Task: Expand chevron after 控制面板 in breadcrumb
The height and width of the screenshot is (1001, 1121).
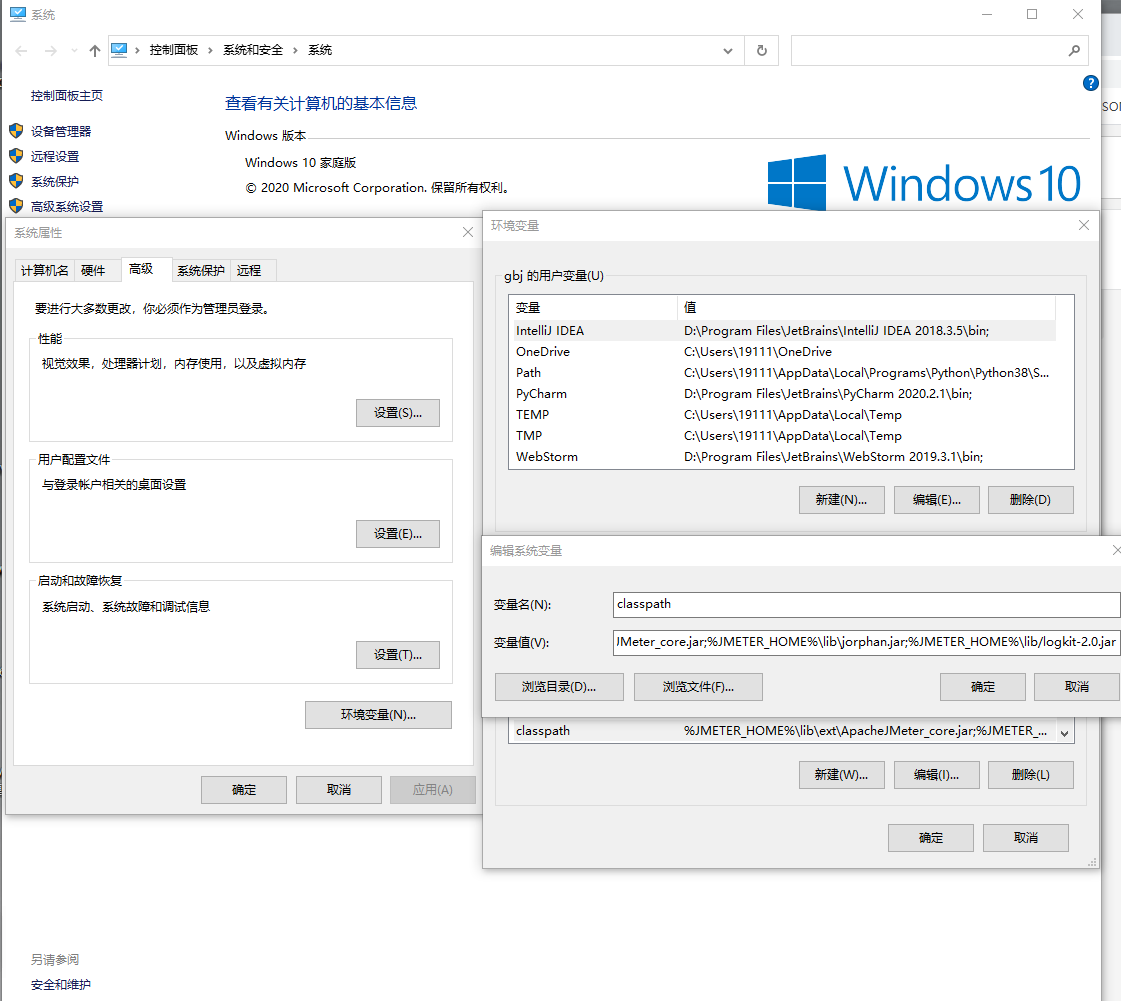Action: click(210, 50)
